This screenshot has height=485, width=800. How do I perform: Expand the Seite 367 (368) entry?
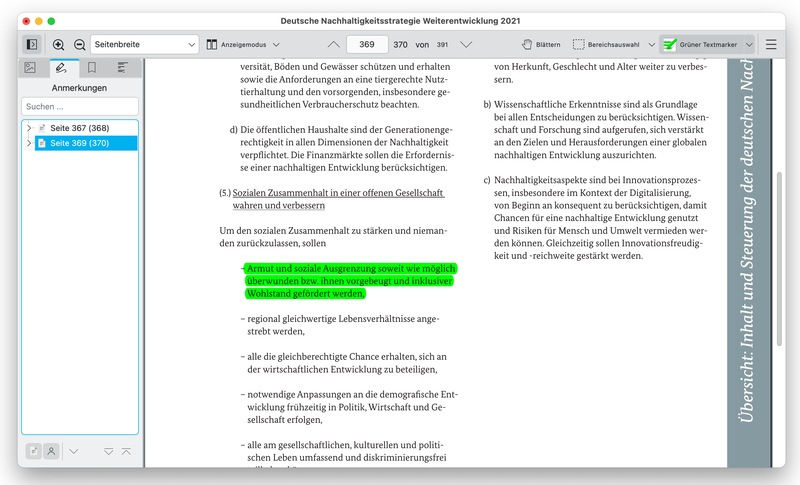point(29,128)
